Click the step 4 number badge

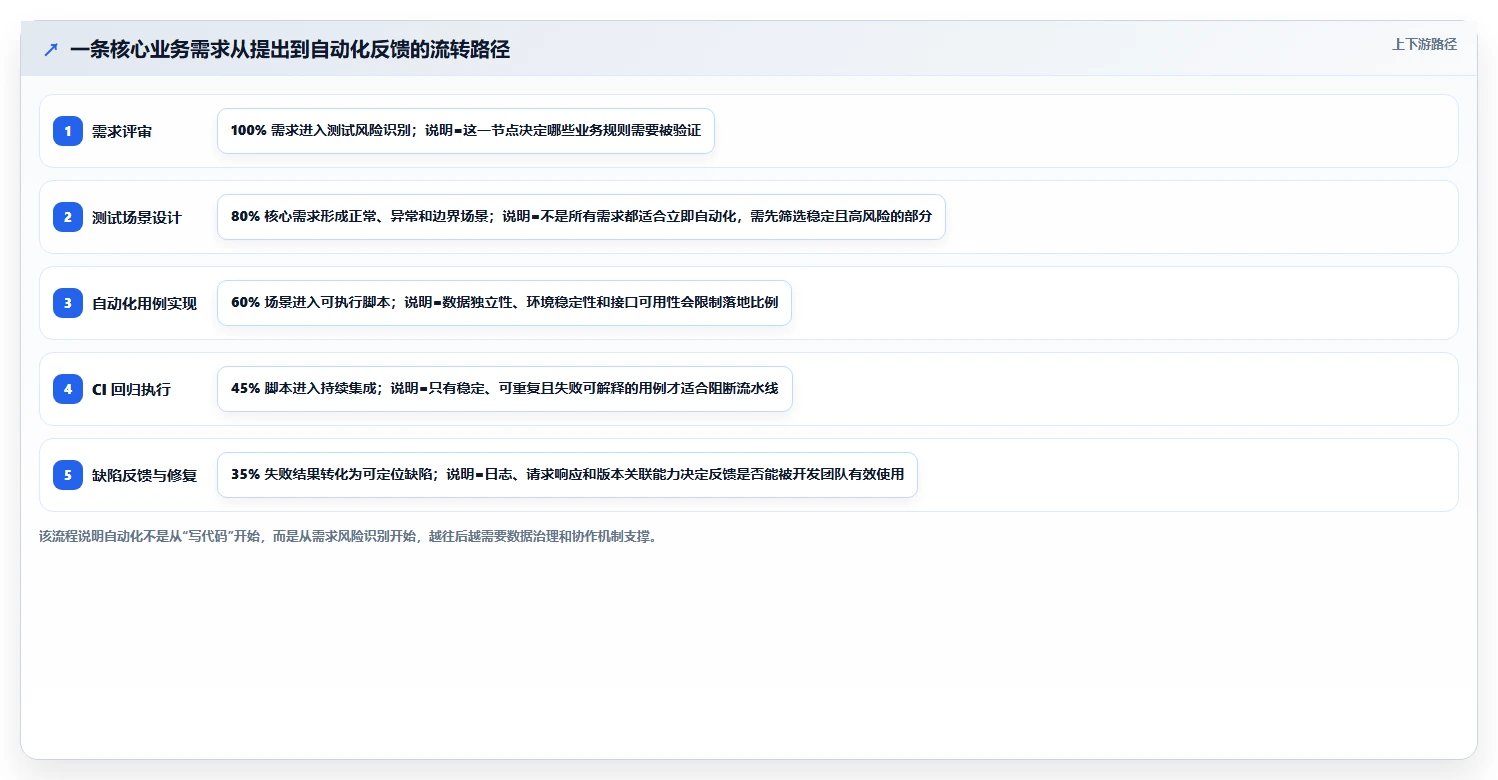(x=68, y=389)
